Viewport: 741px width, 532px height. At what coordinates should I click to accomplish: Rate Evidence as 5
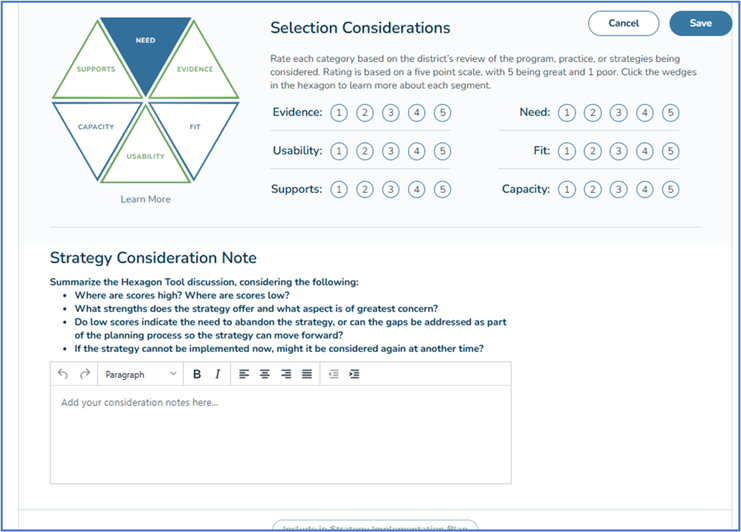point(443,113)
